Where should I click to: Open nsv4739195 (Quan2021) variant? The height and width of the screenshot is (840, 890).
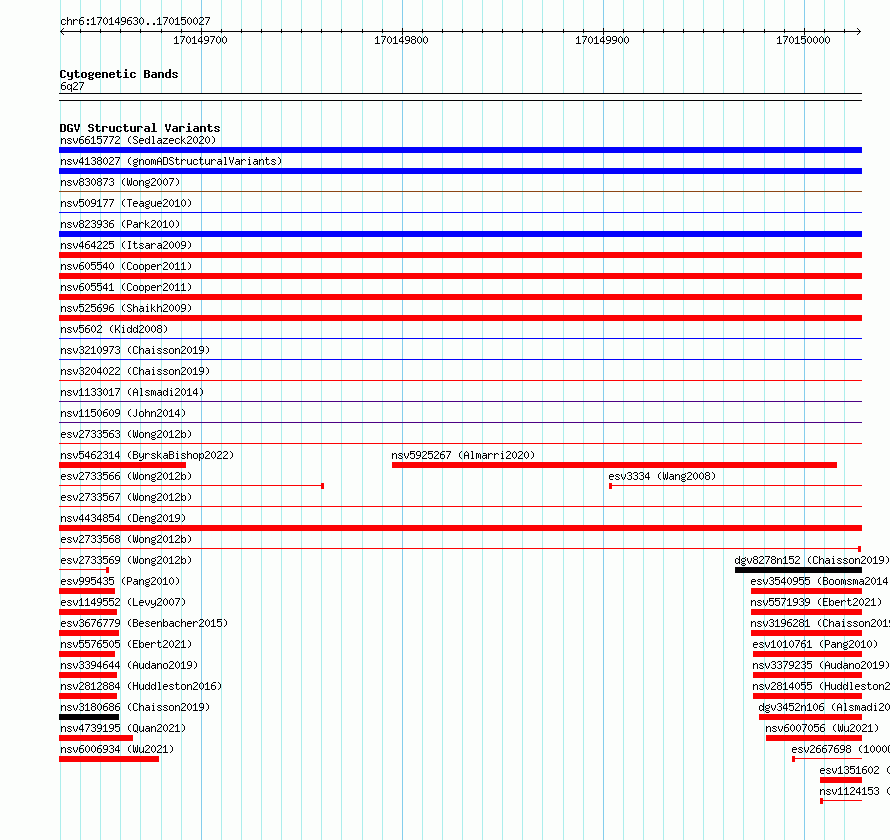point(123,728)
